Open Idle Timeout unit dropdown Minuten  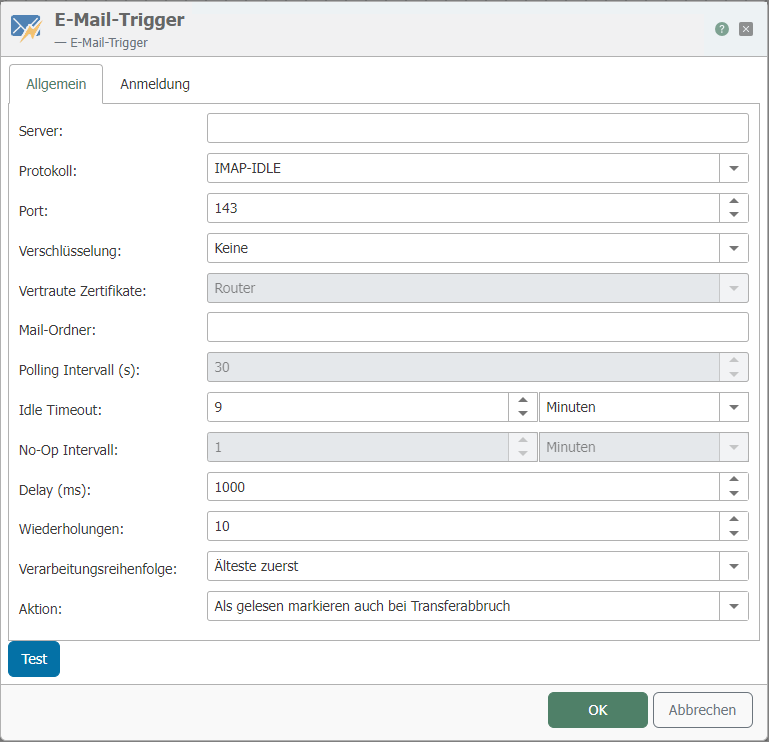point(734,407)
